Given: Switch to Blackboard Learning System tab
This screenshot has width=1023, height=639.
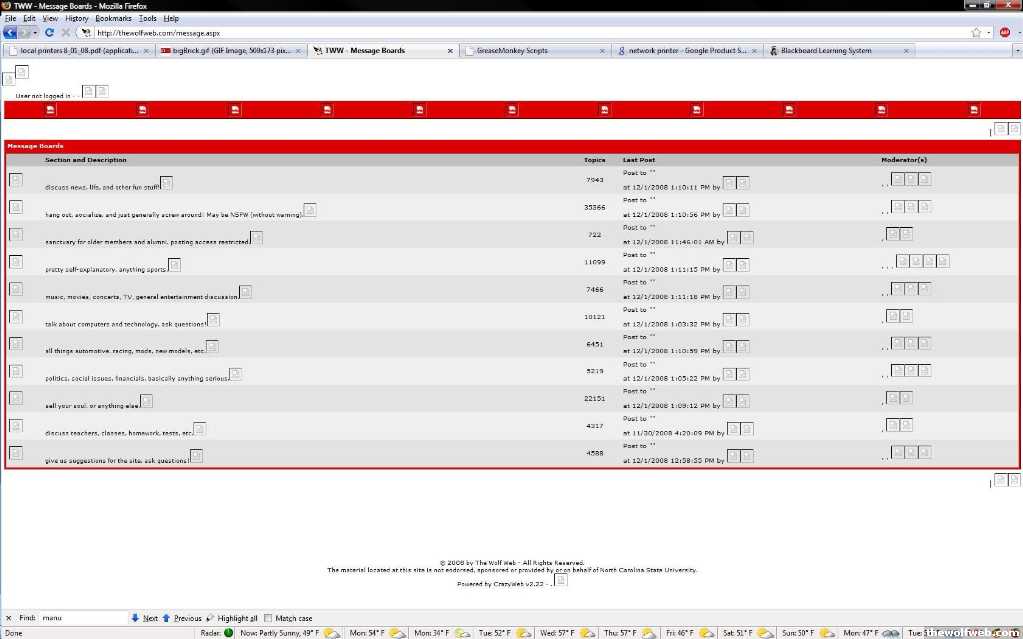Looking at the screenshot, I should coord(826,50).
